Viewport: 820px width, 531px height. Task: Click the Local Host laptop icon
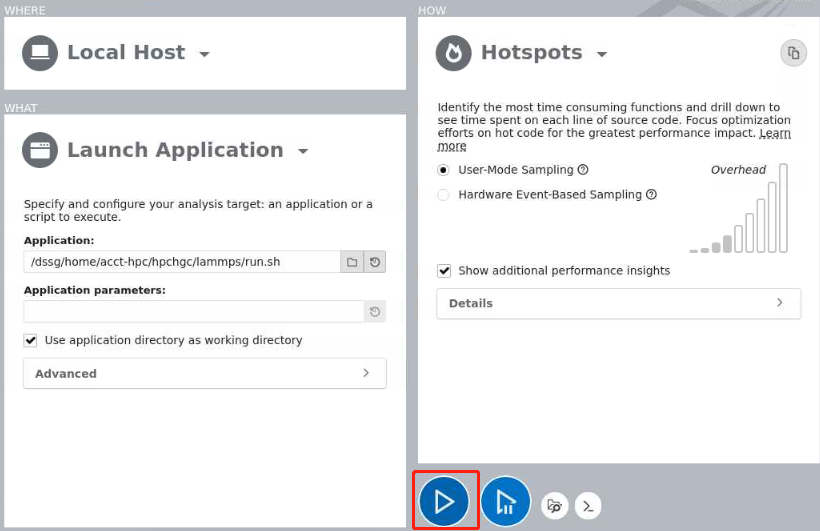[x=40, y=53]
